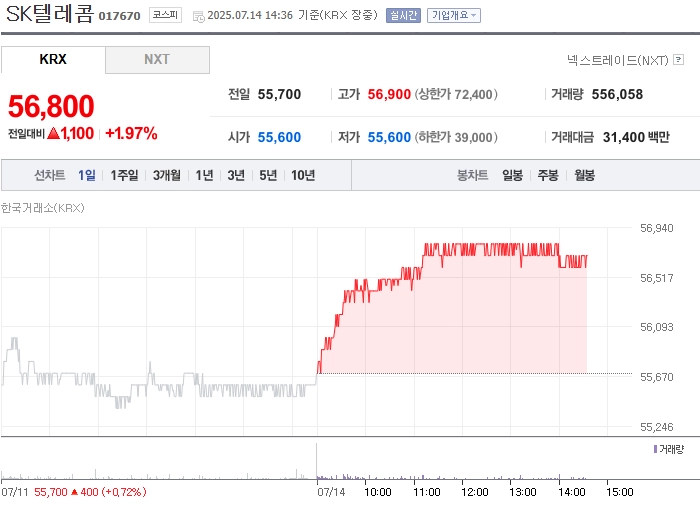Select the 1일 line chart period
The image size is (700, 505).
click(87, 175)
